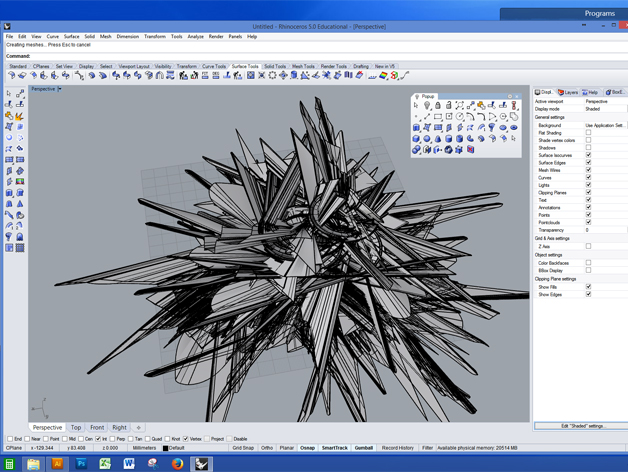Launch Word from the taskbar

coord(129,463)
